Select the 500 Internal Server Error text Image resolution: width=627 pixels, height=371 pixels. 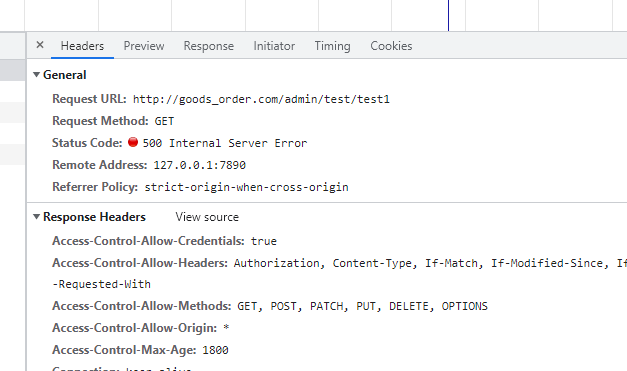[225, 143]
